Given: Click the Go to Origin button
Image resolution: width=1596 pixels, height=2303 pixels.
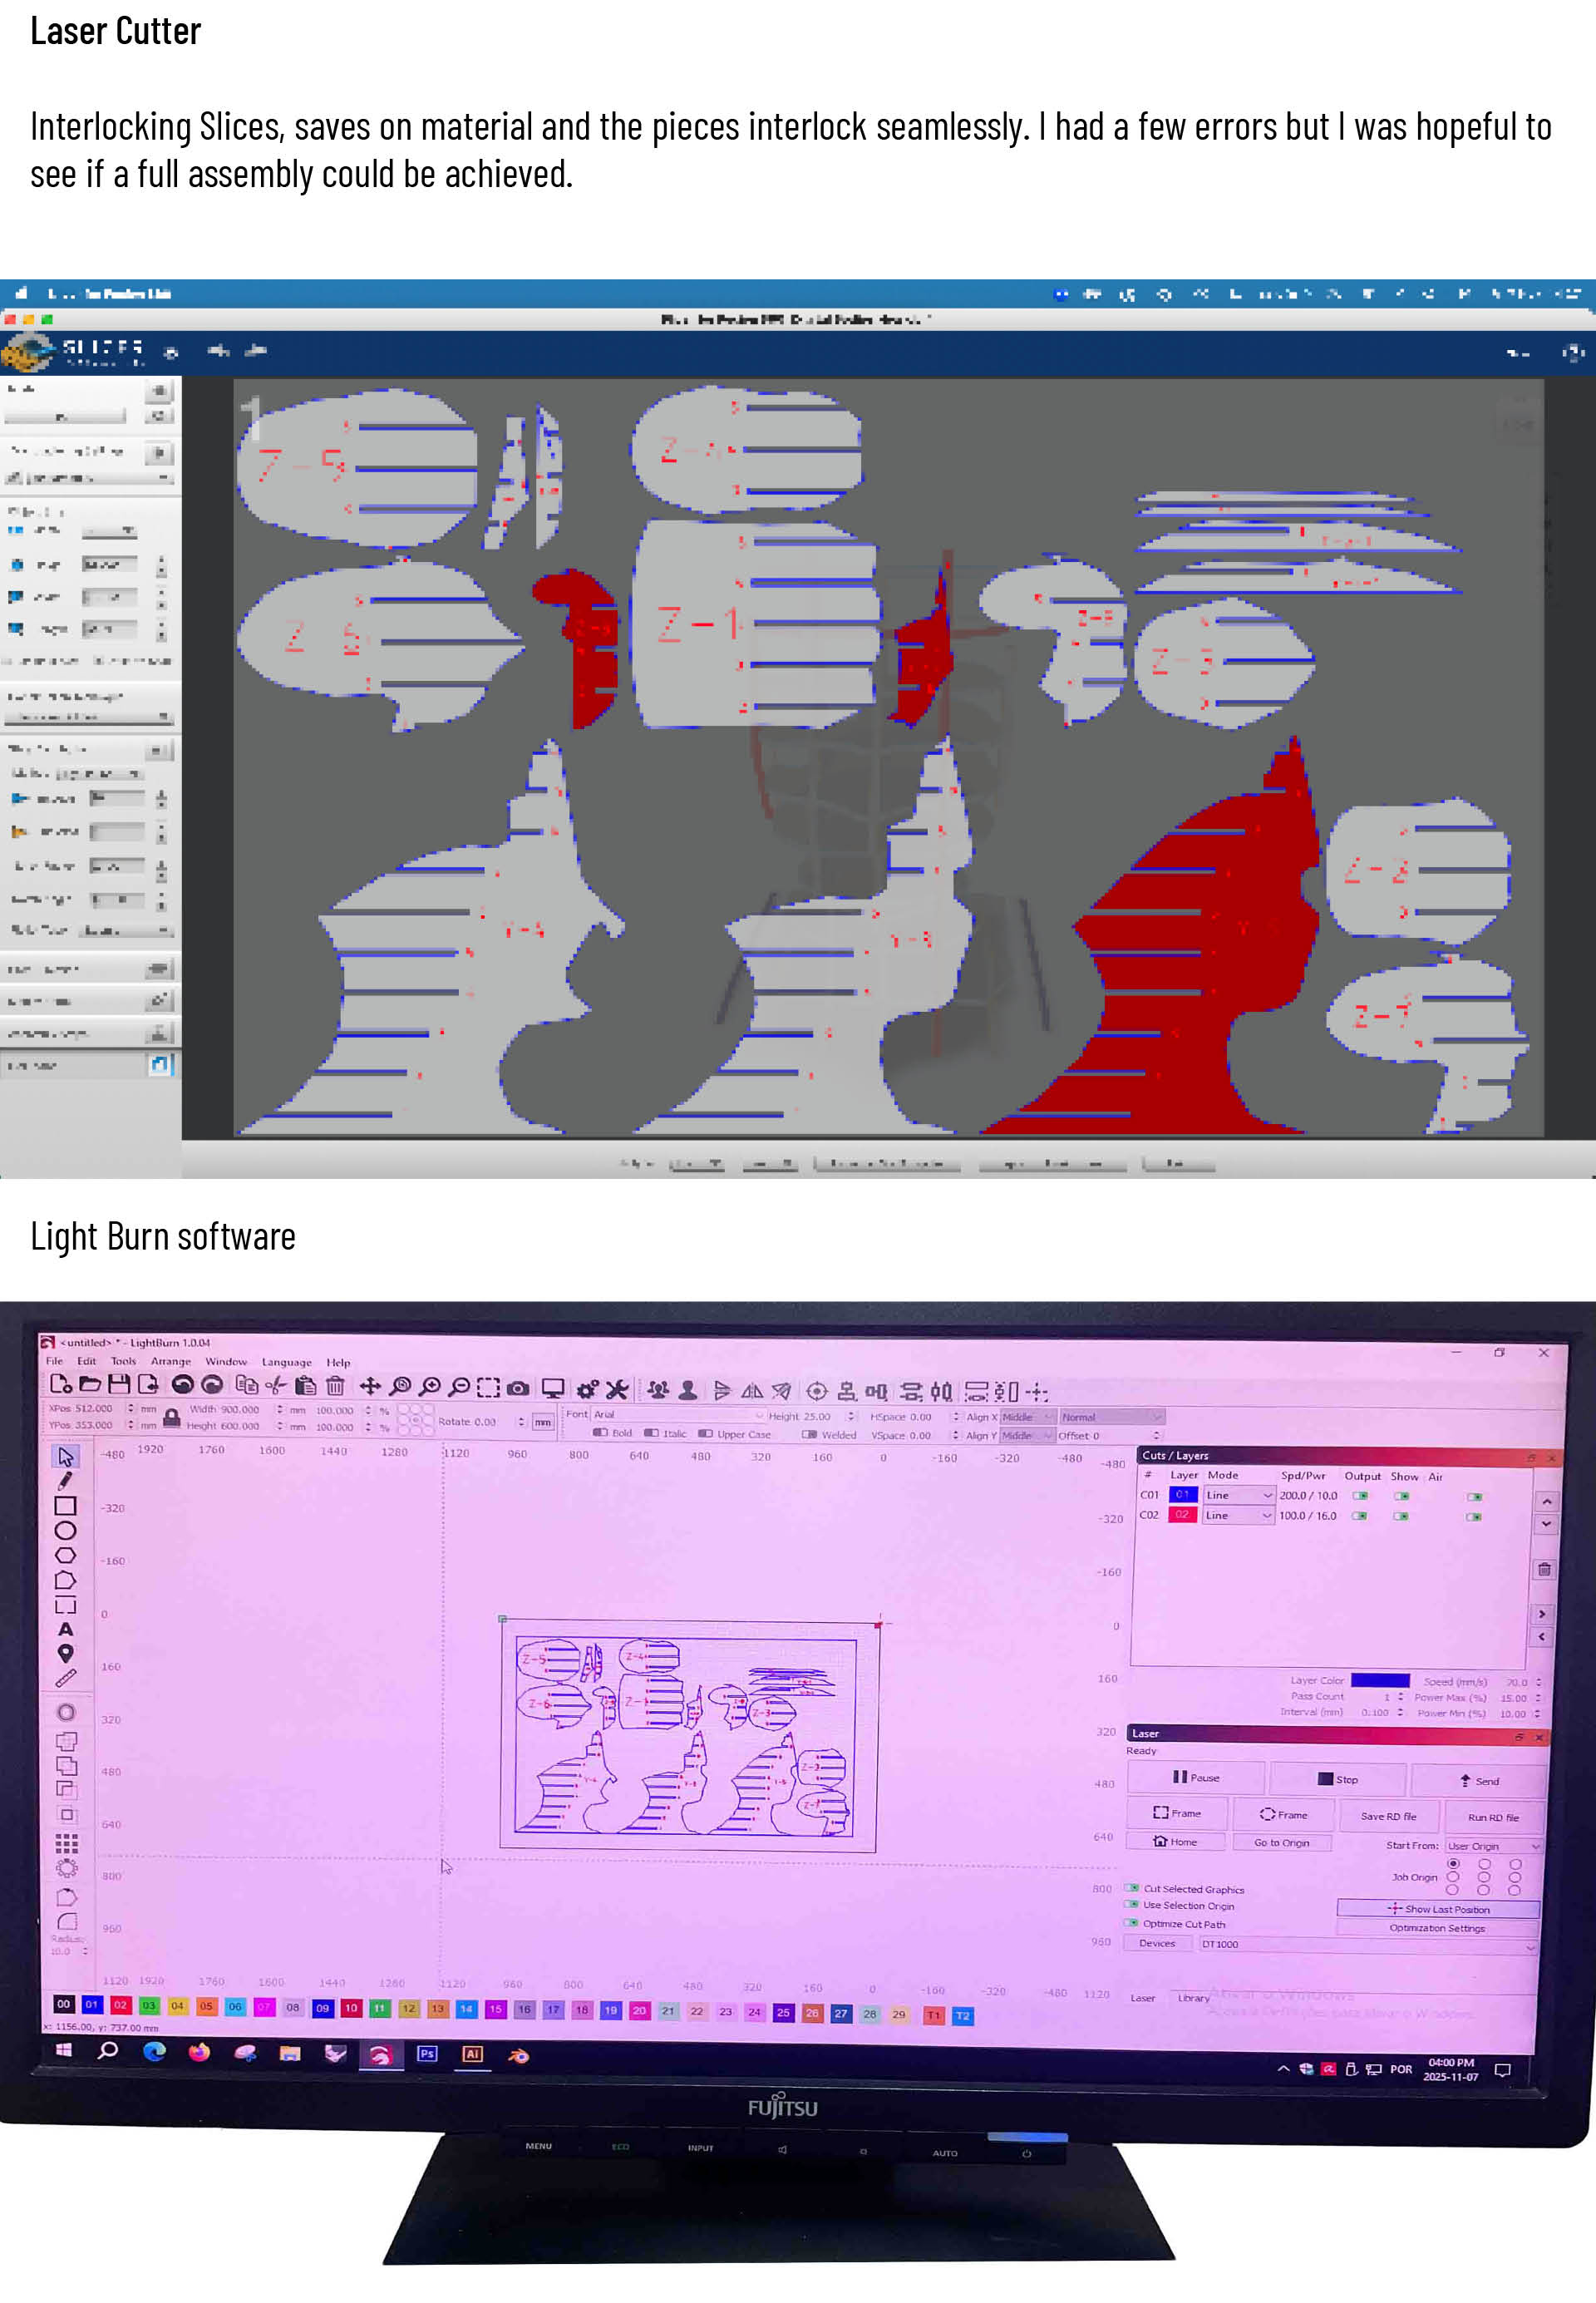Looking at the screenshot, I should click(x=1281, y=1842).
